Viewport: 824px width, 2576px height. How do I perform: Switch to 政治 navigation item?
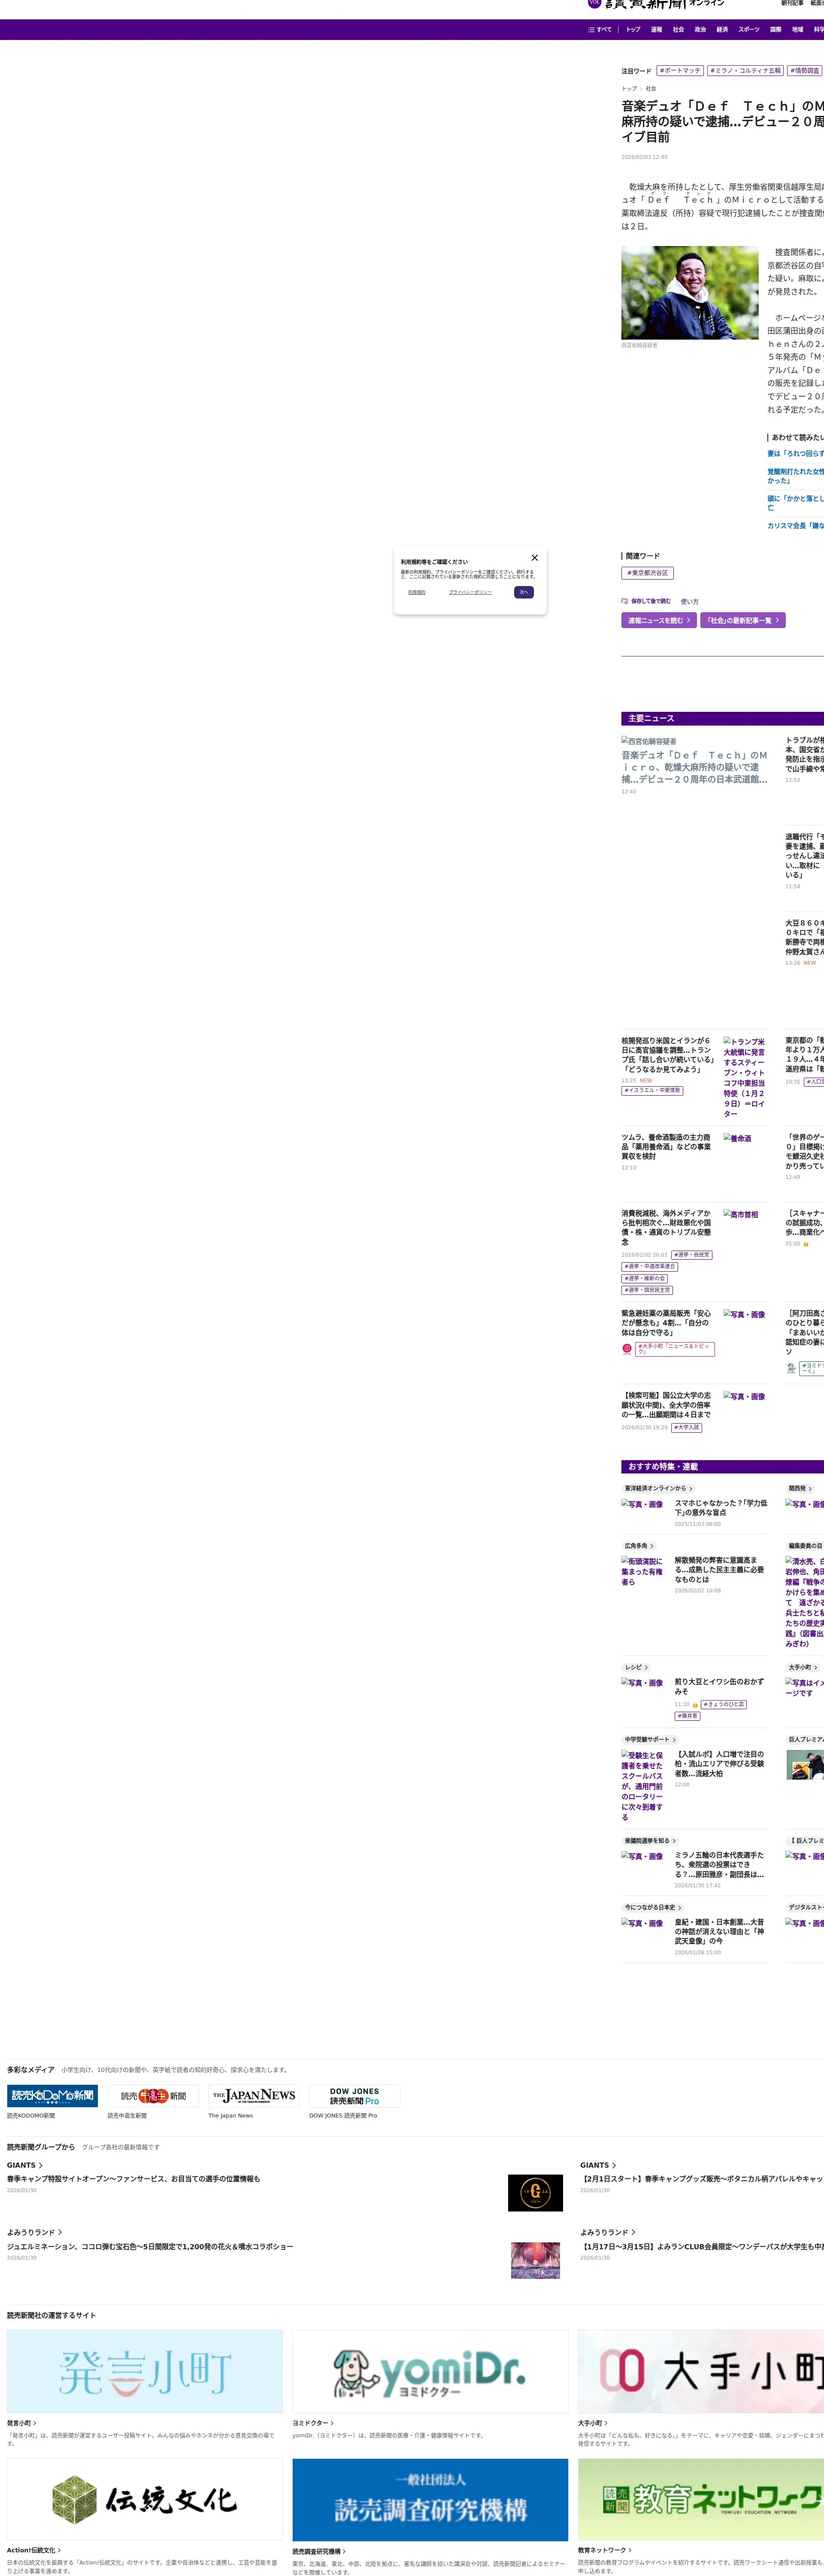pyautogui.click(x=700, y=30)
